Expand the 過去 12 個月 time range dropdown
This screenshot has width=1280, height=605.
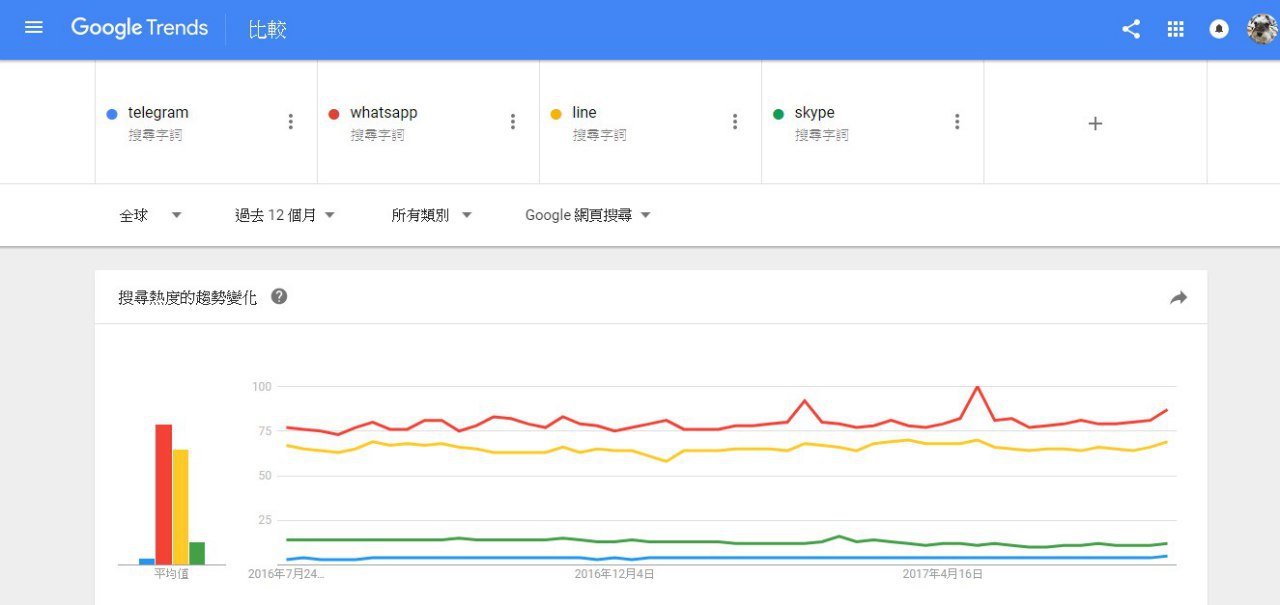[x=285, y=215]
